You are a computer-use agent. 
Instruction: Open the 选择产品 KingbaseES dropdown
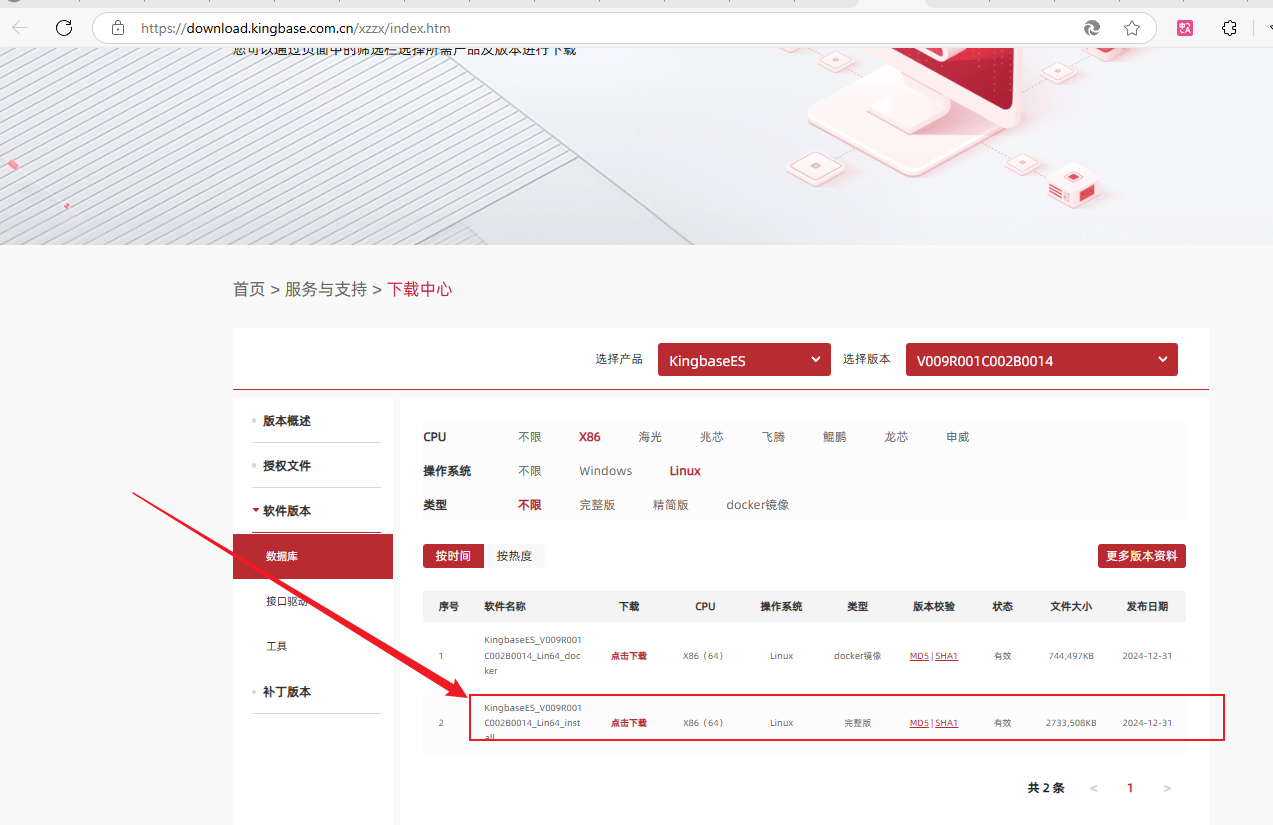coord(744,360)
